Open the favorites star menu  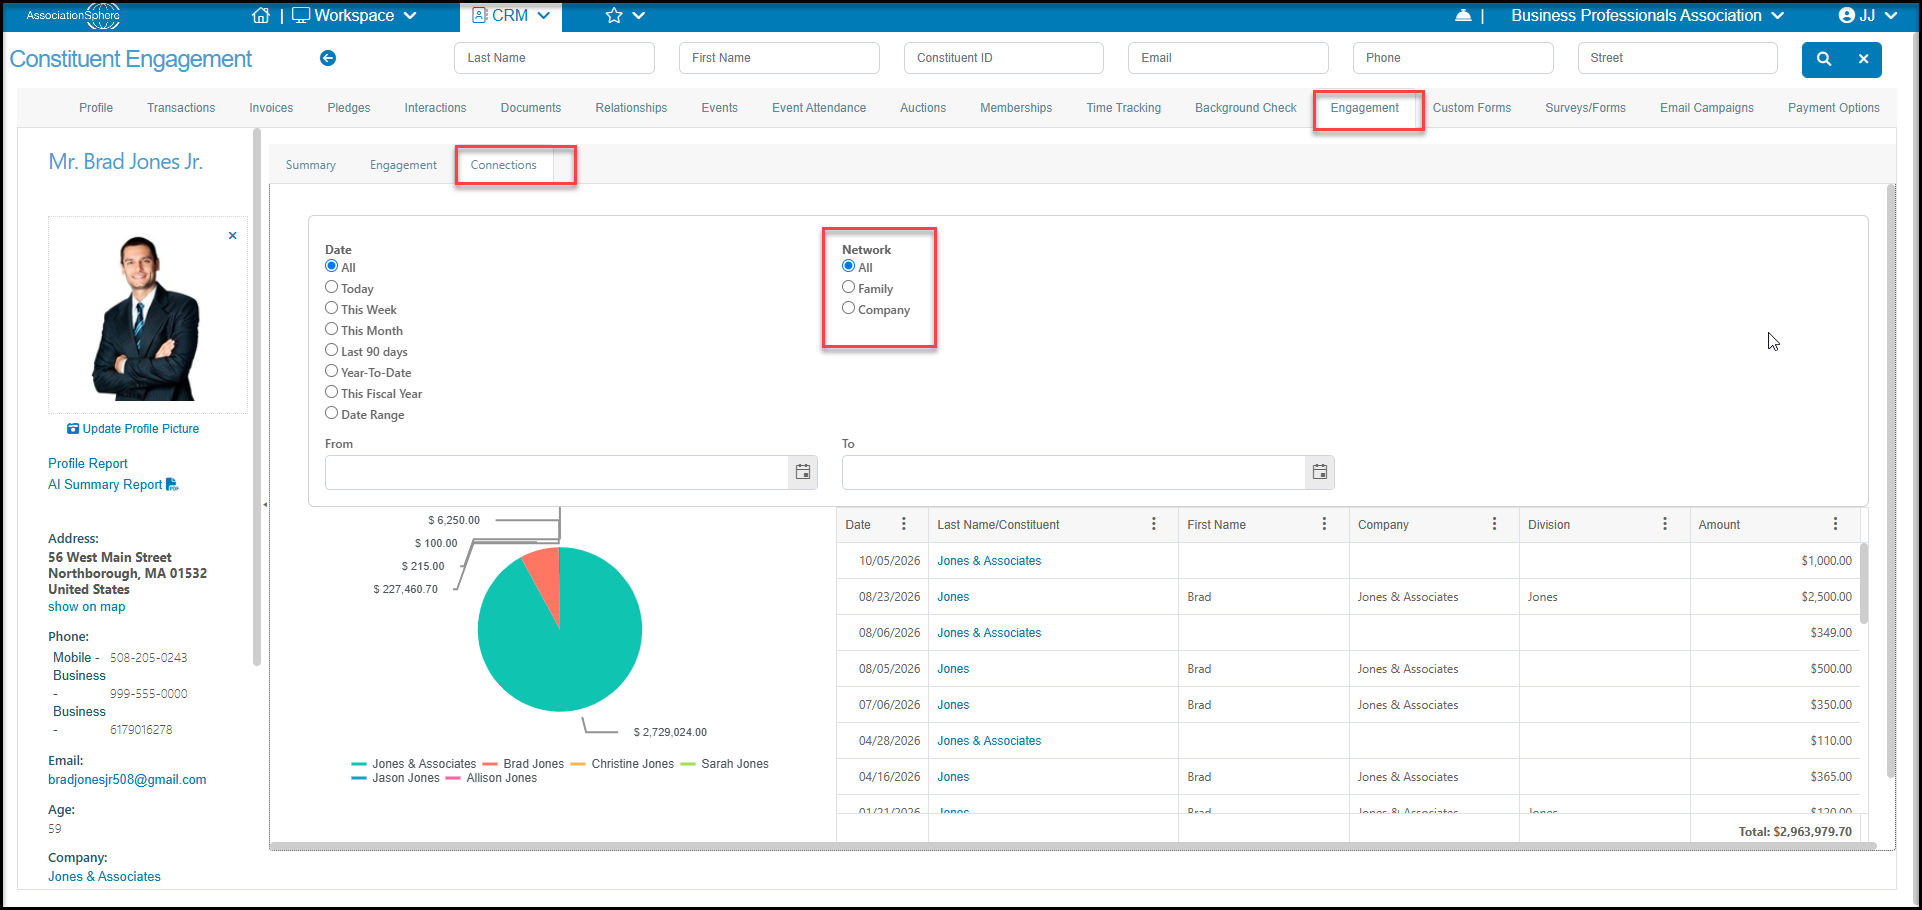tap(625, 16)
